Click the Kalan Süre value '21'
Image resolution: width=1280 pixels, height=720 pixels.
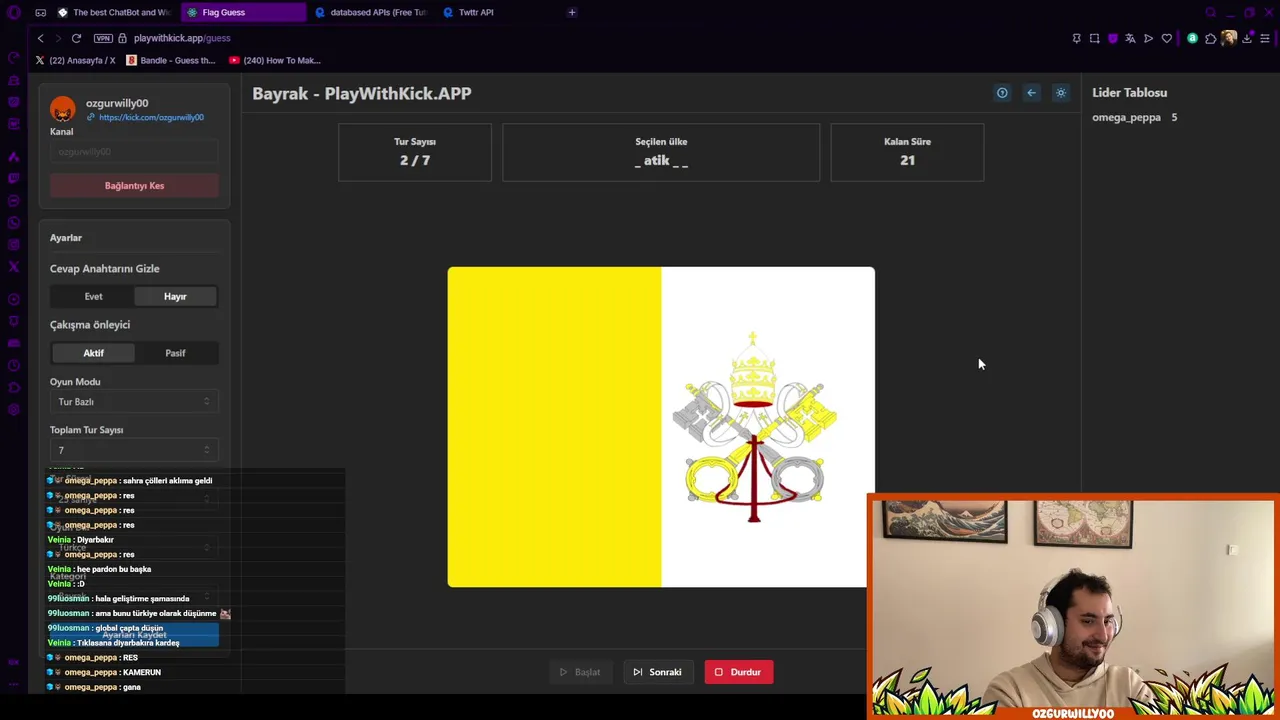click(x=907, y=160)
